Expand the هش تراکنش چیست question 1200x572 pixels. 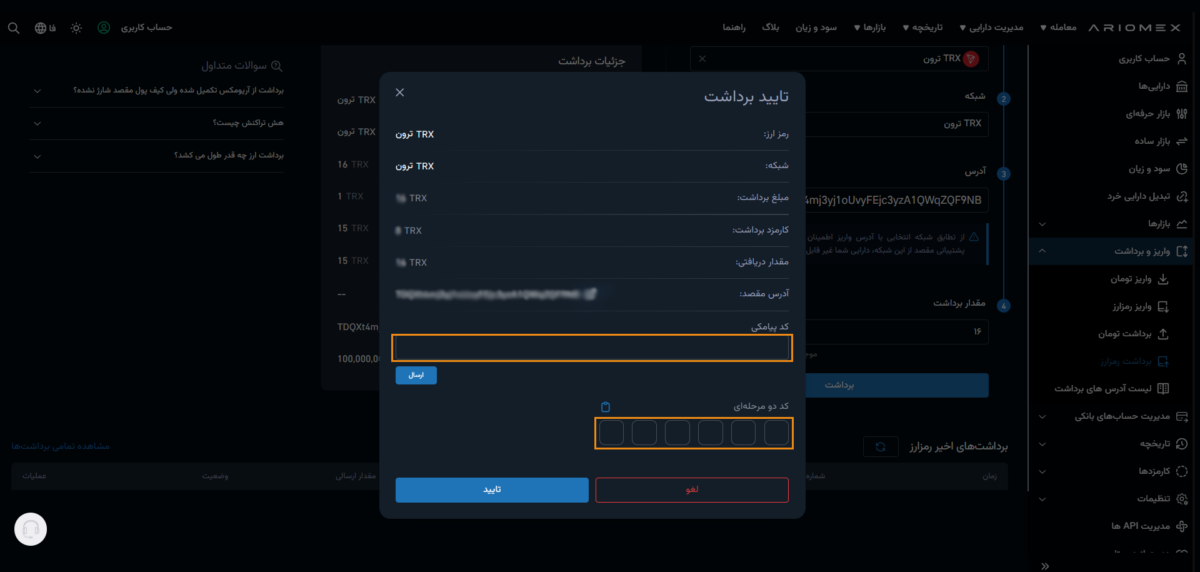(x=37, y=123)
